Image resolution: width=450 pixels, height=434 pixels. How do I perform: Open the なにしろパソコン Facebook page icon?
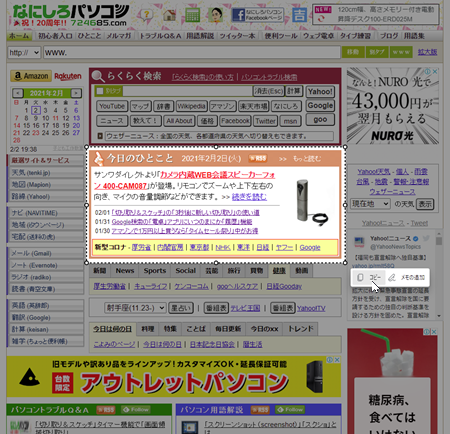pos(258,15)
